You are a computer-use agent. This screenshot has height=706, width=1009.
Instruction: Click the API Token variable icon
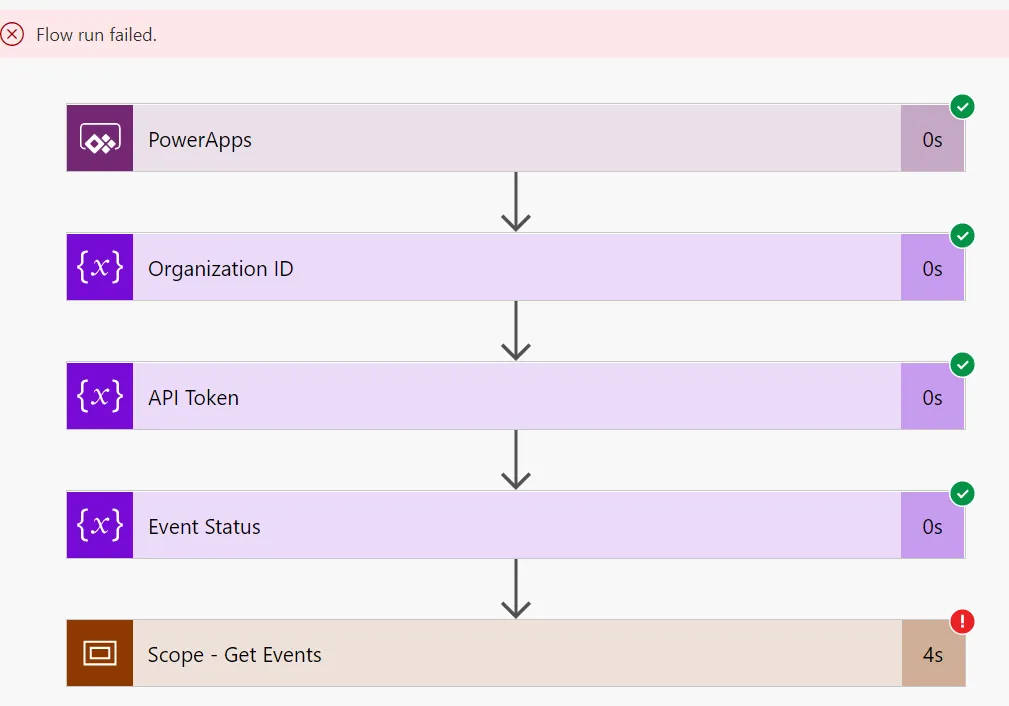pos(100,396)
